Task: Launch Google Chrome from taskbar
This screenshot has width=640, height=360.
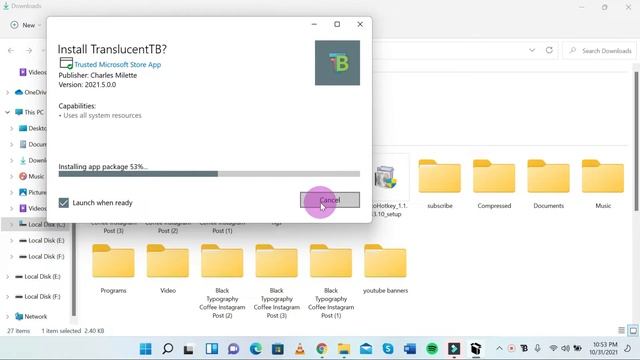Action: click(322, 349)
